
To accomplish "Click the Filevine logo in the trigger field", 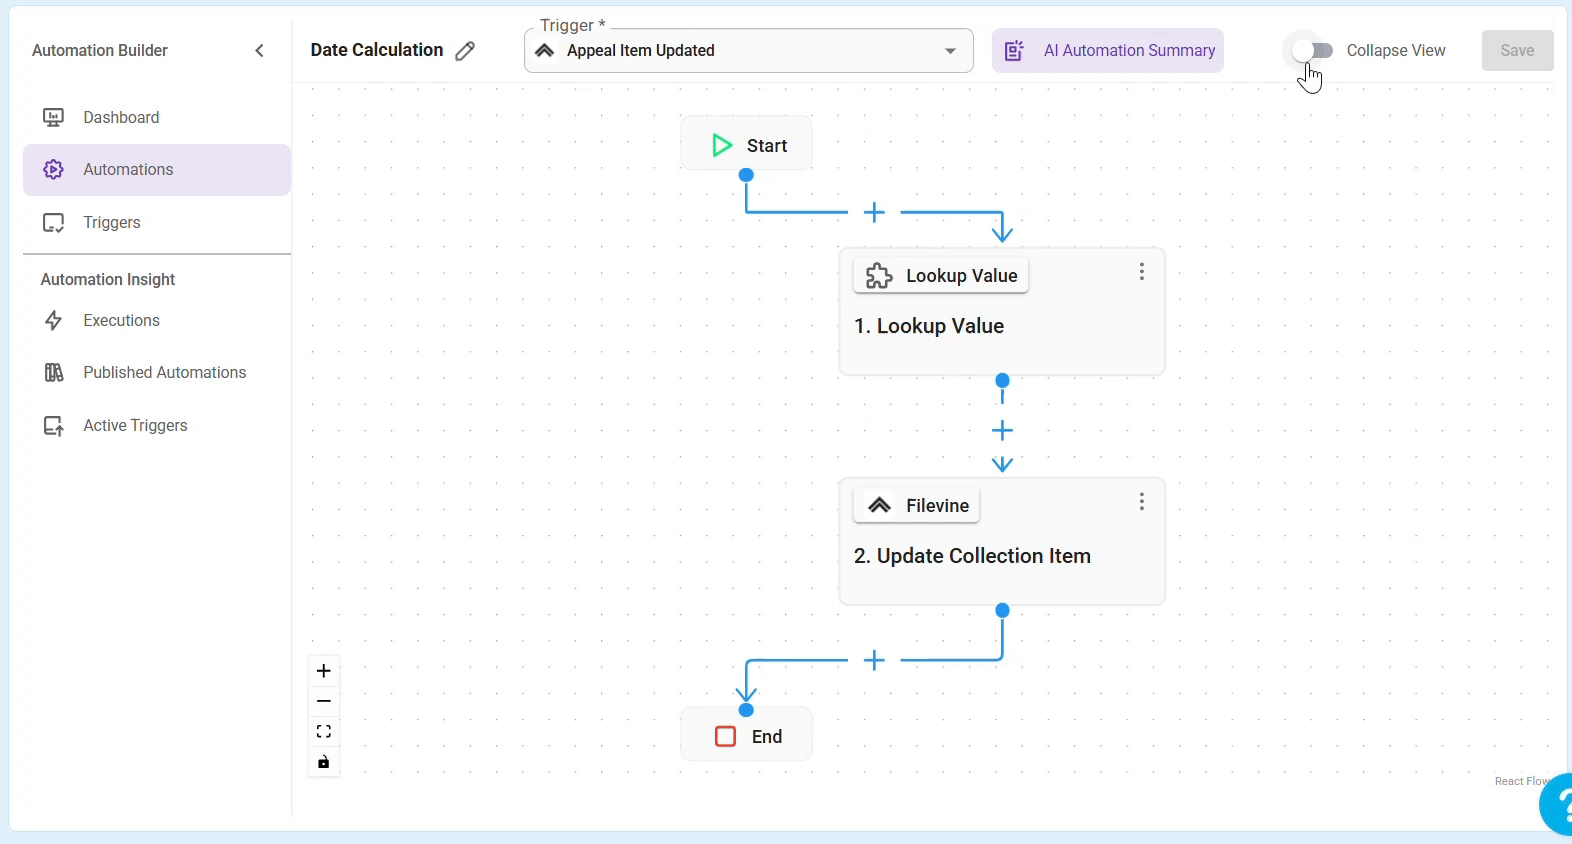I will [545, 51].
